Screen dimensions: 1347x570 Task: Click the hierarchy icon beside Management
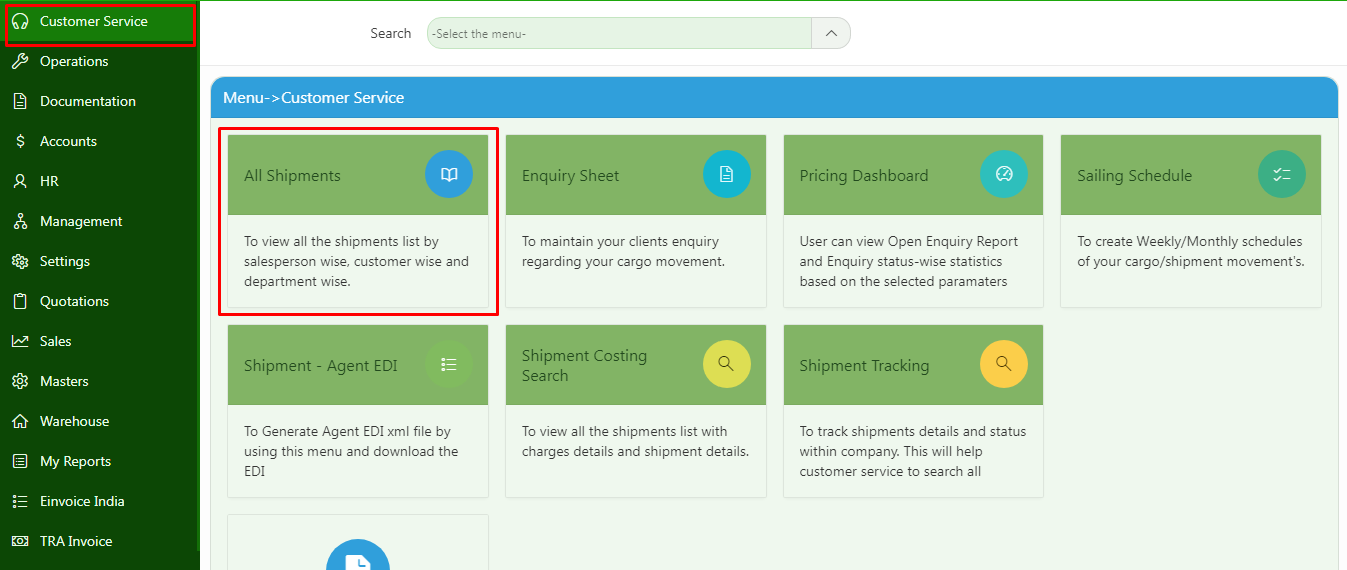point(20,221)
